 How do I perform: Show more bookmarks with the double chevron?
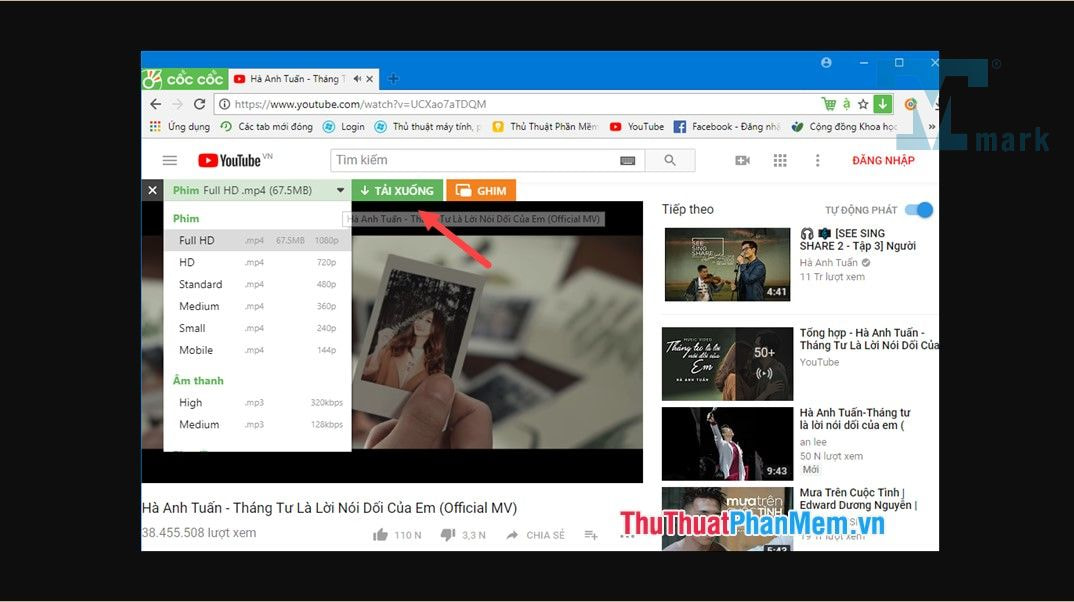(x=932, y=127)
